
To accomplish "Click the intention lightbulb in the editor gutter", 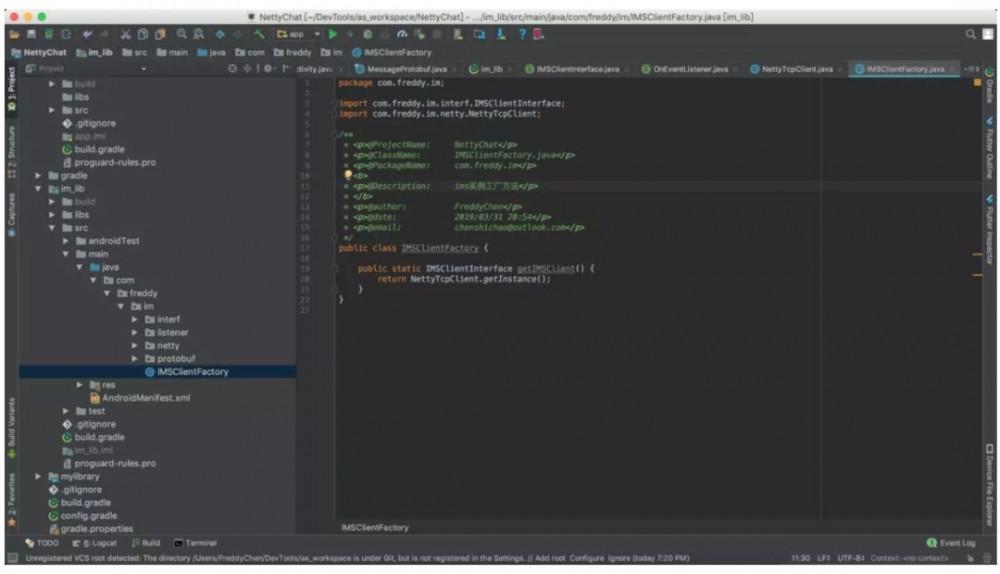I will coord(348,174).
